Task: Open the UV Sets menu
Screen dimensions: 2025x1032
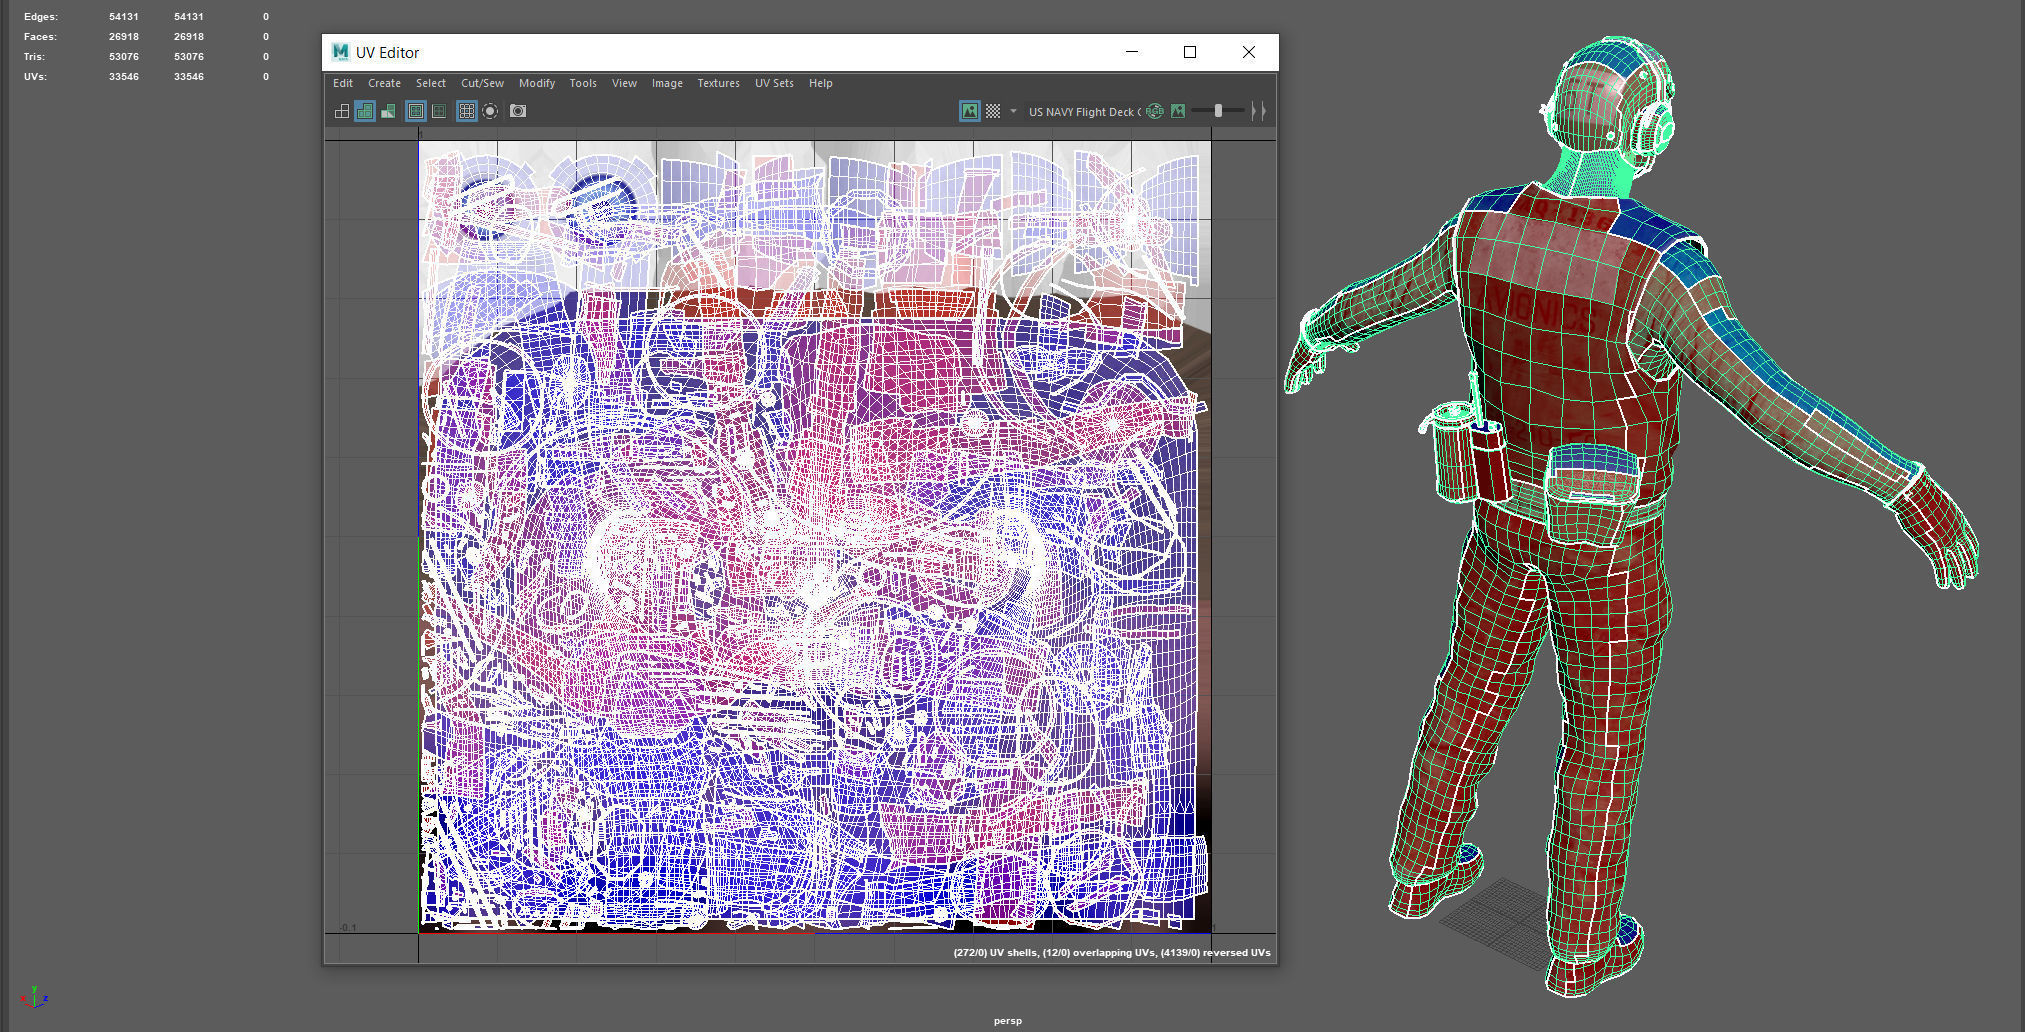Action: (774, 83)
